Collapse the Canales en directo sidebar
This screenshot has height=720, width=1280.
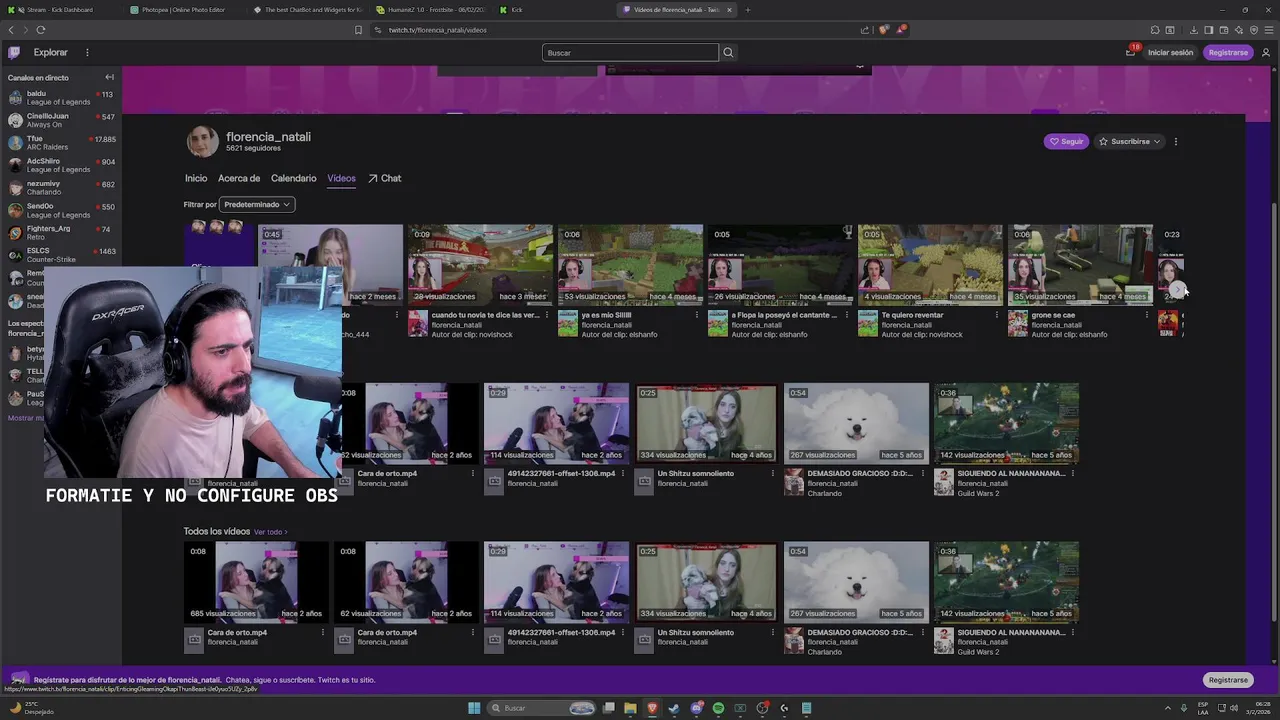pos(110,77)
